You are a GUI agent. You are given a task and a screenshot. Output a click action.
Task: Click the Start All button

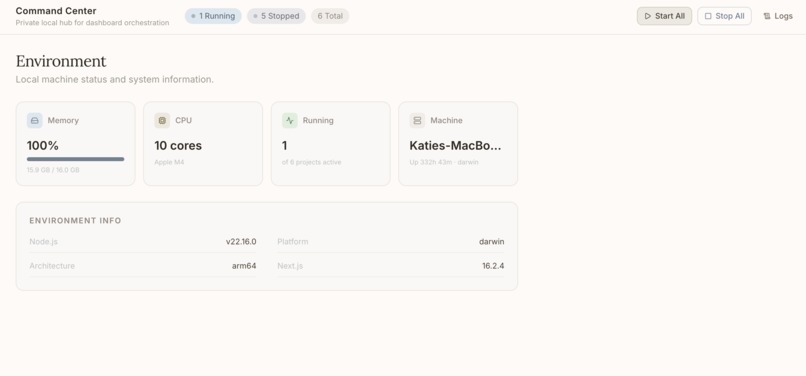(x=664, y=16)
